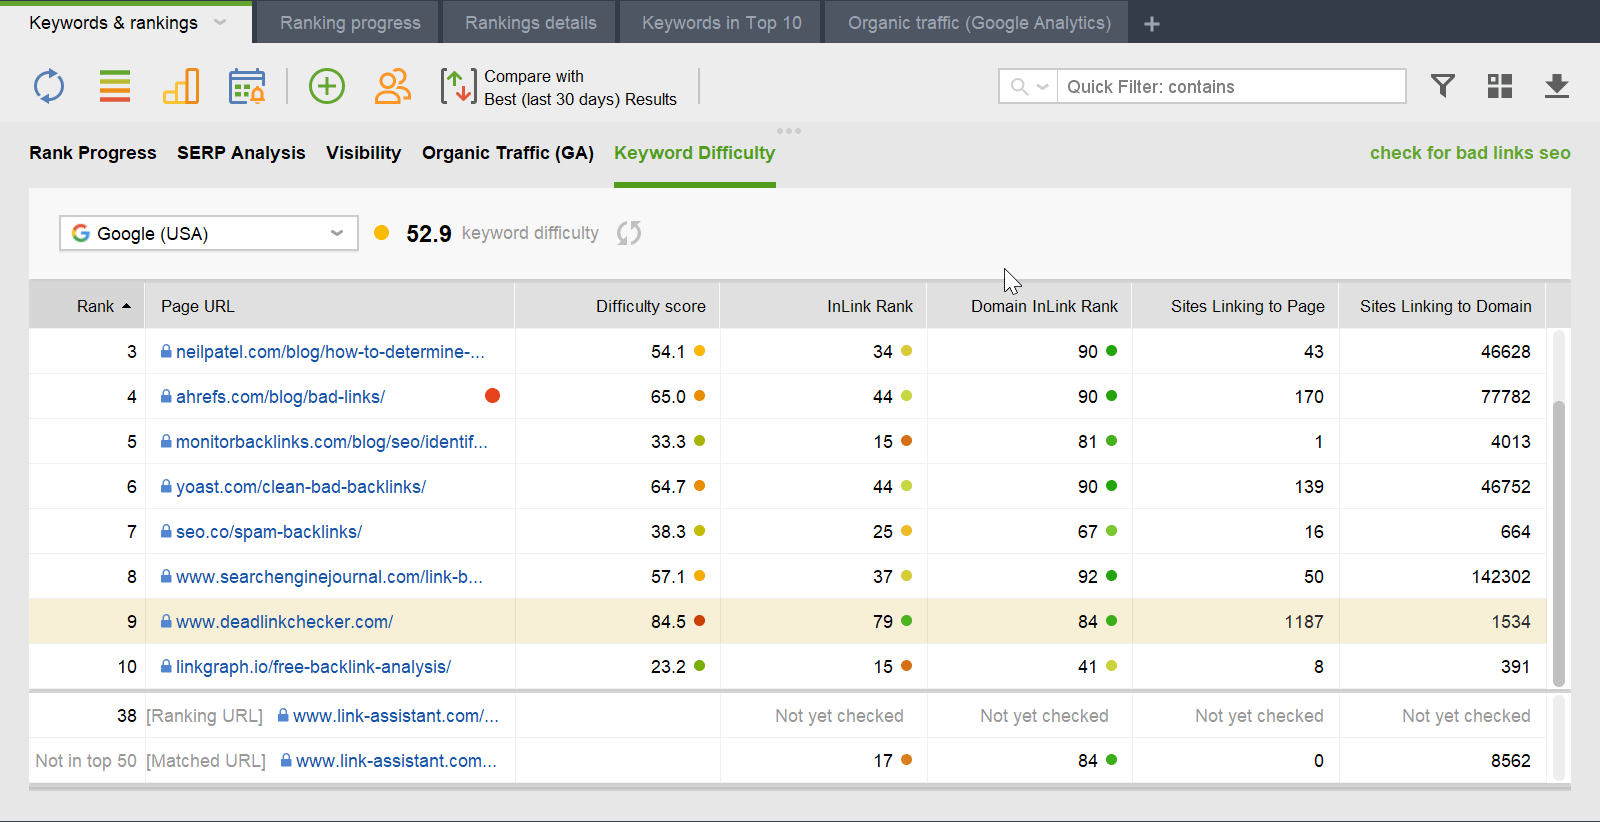Open Organic traffic (Google Analytics) tab
Viewport: 1600px width, 822px height.
[978, 22]
